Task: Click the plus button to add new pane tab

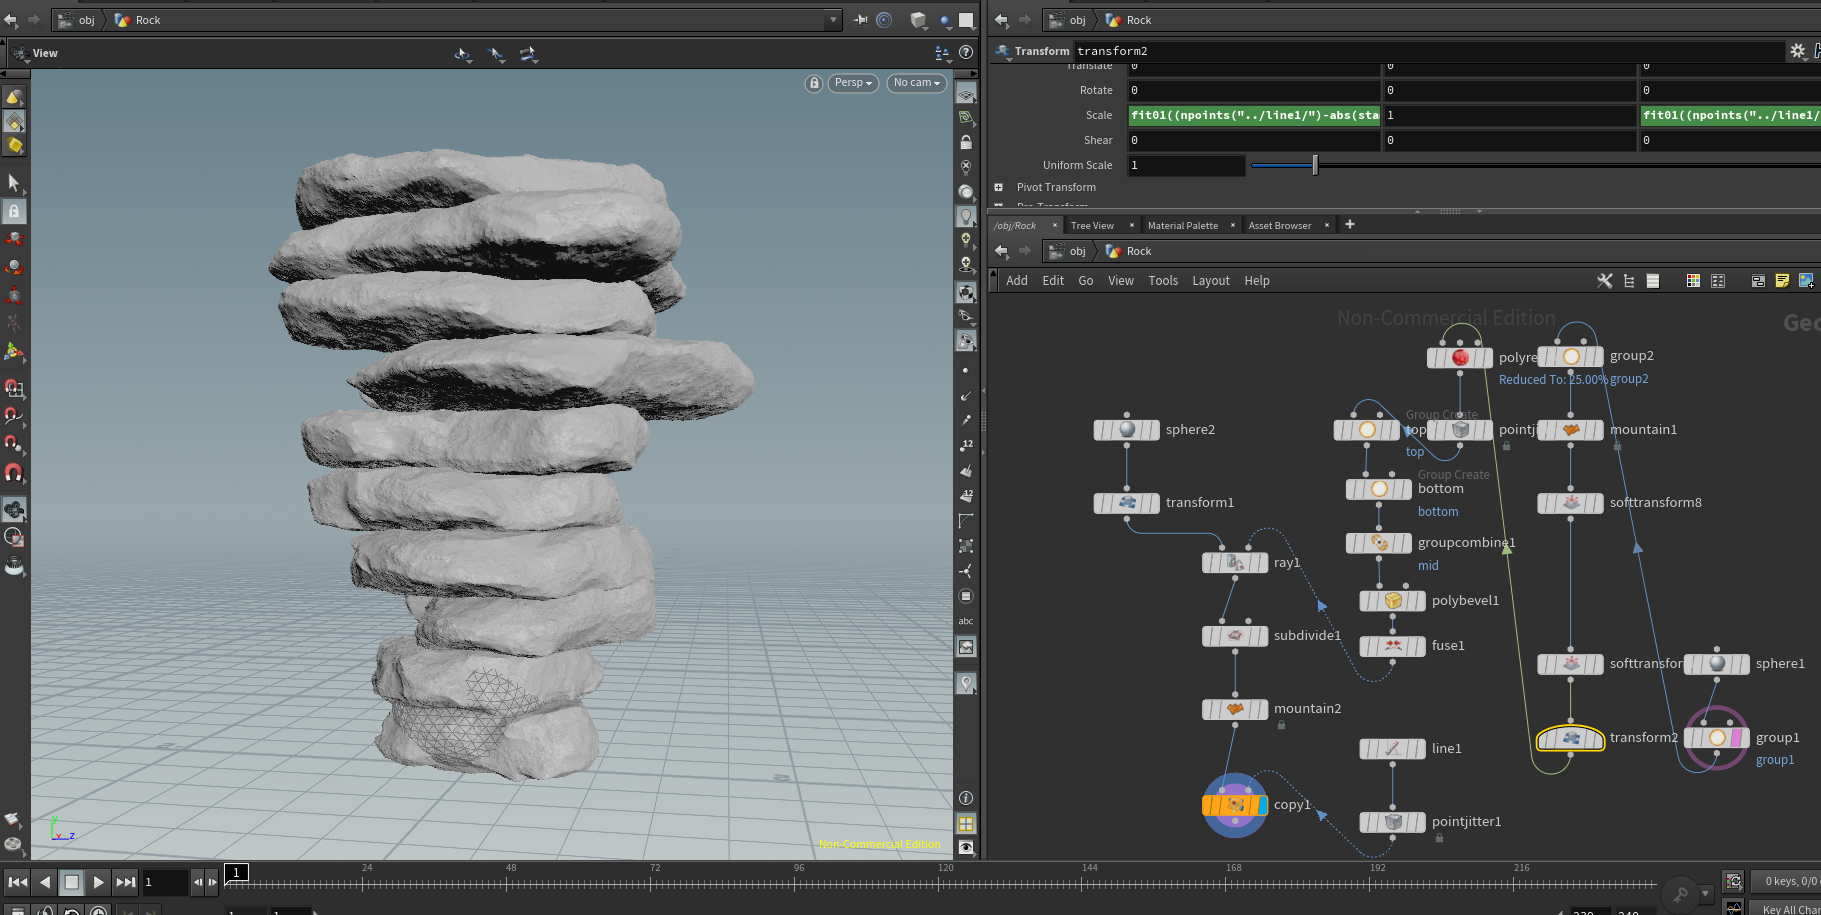Action: pos(1350,225)
